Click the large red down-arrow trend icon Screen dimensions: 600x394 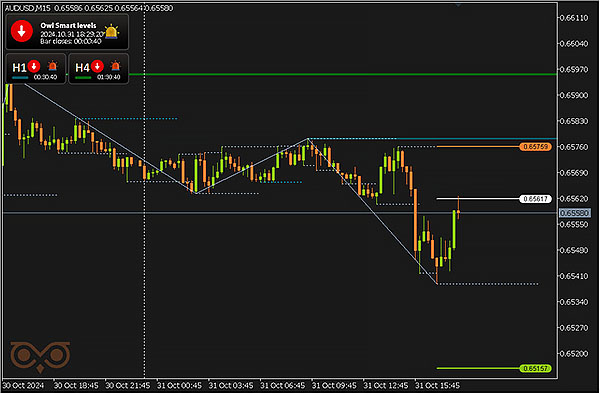pyautogui.click(x=22, y=31)
